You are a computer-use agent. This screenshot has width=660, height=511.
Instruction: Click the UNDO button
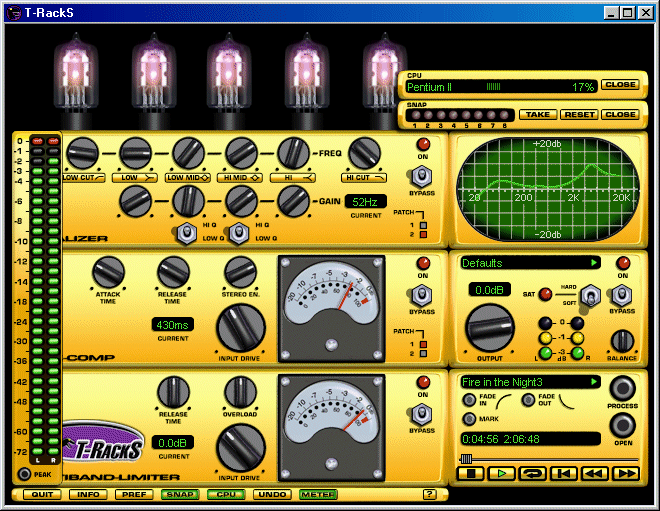[272, 494]
